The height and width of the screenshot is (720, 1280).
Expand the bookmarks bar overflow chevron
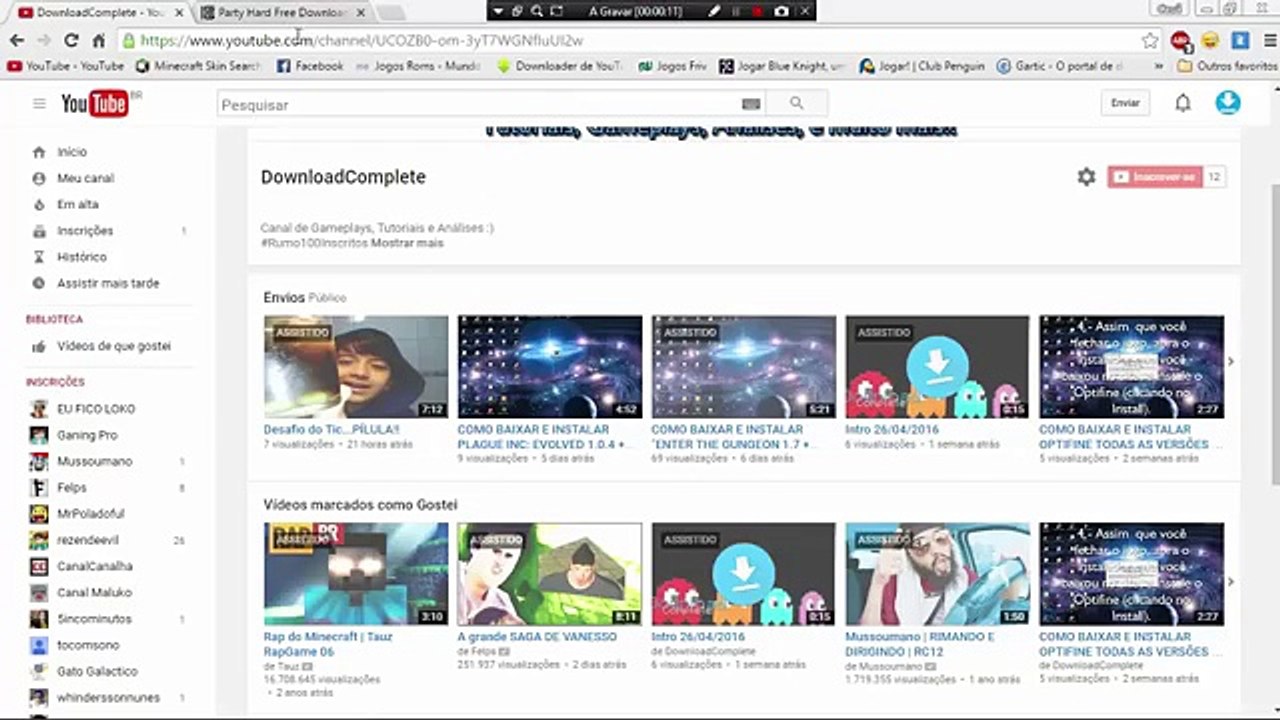pos(1159,66)
